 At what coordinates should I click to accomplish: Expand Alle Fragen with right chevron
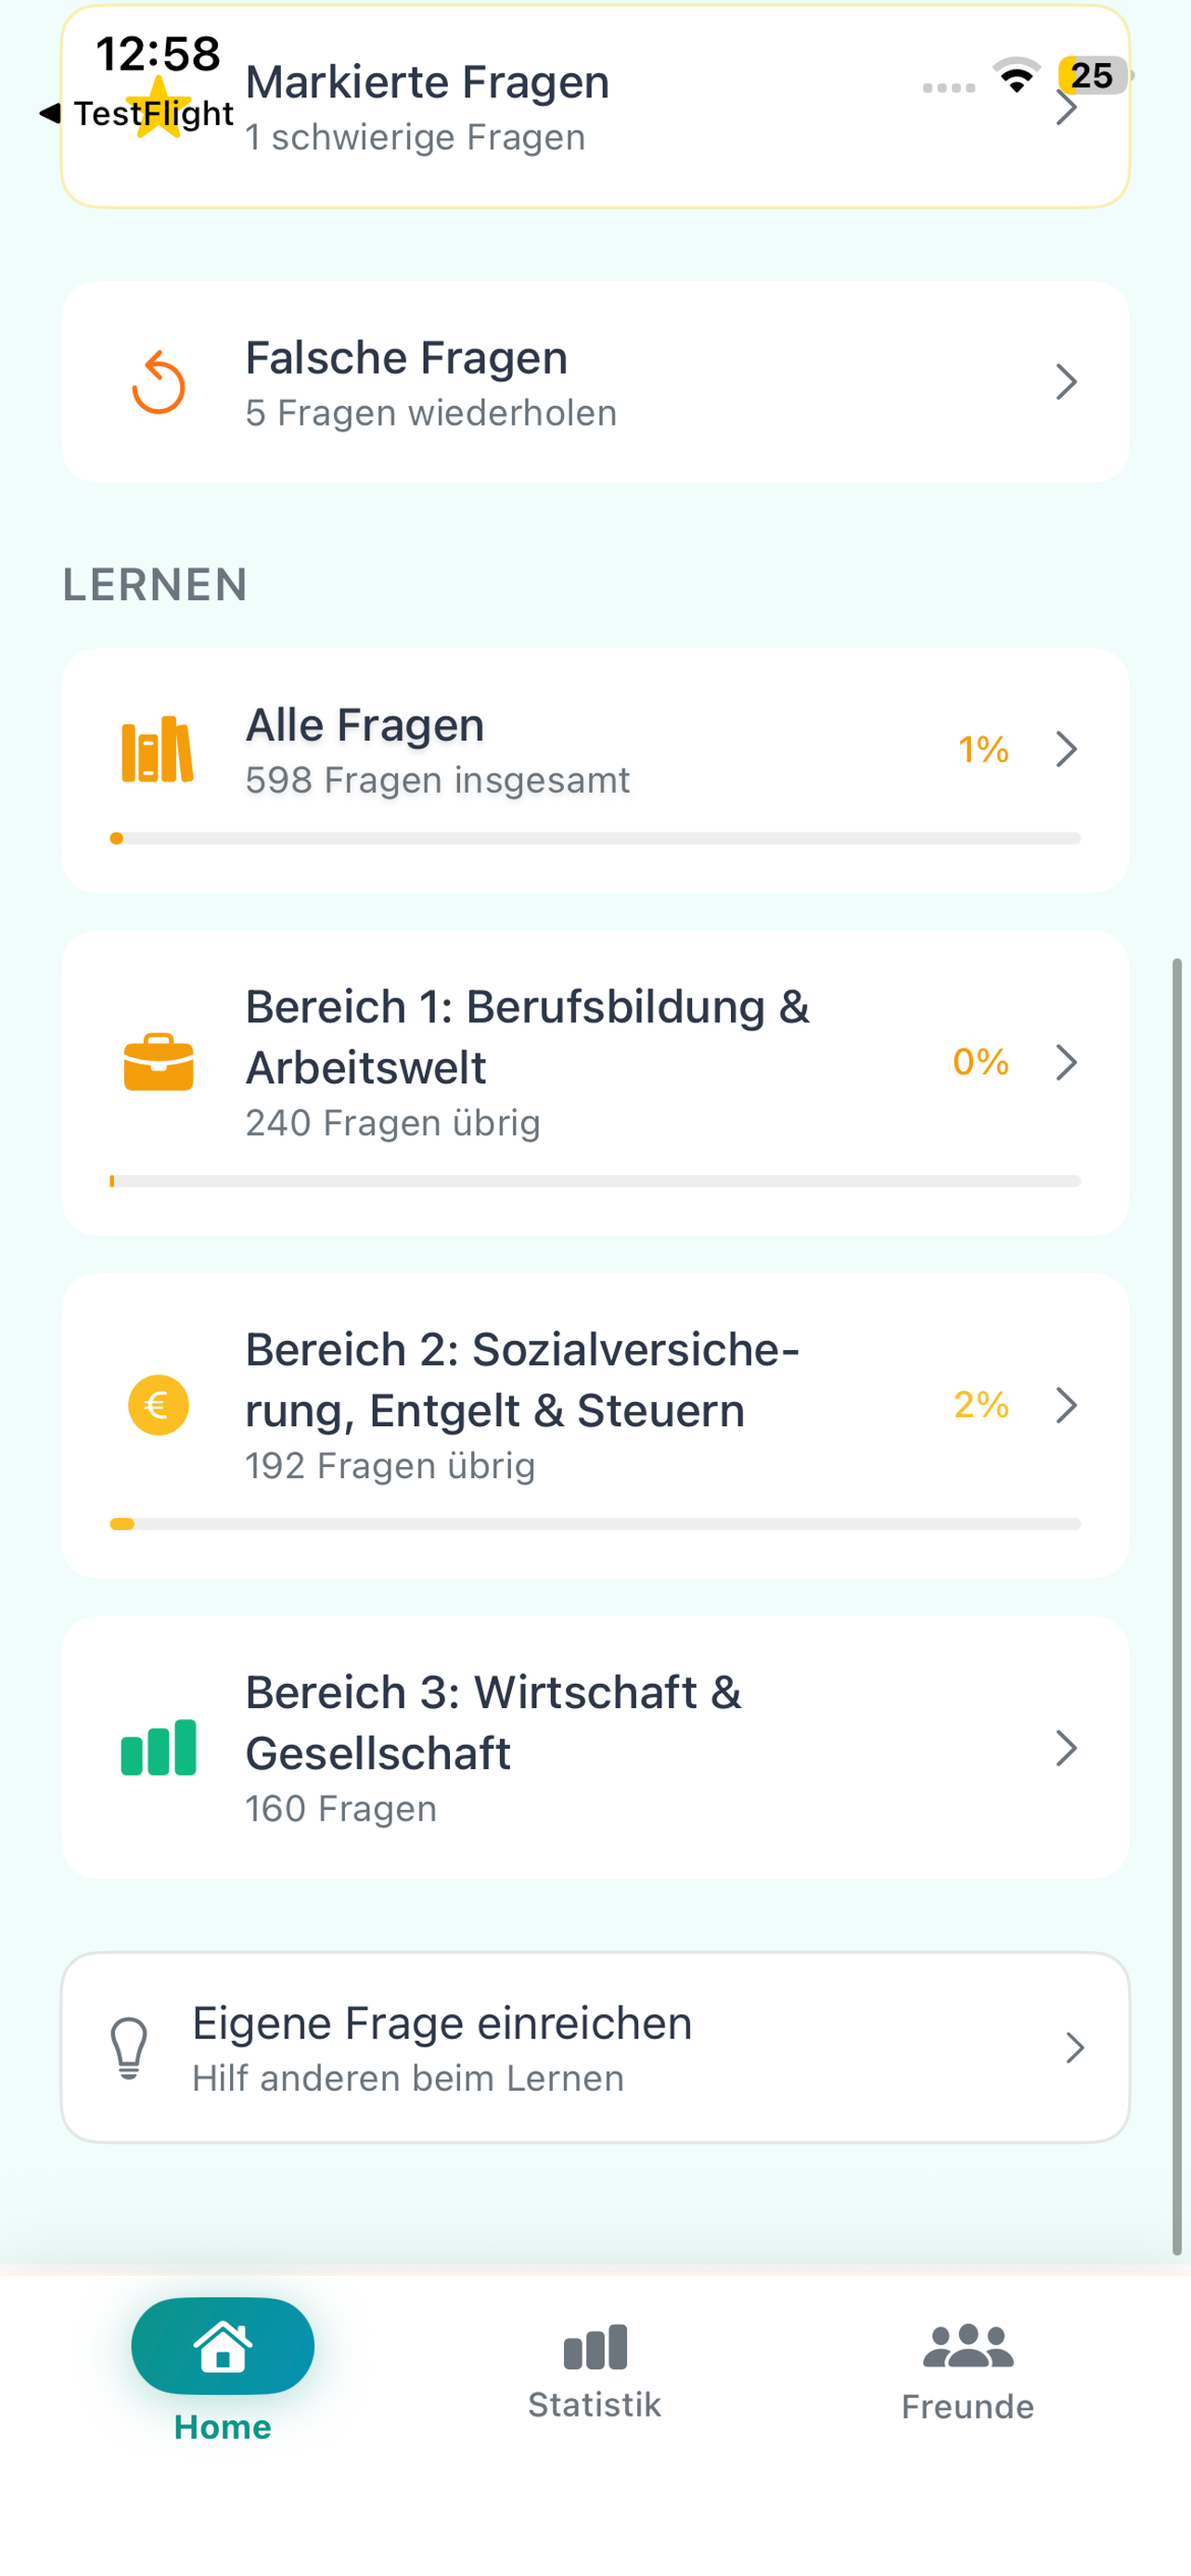(1066, 749)
